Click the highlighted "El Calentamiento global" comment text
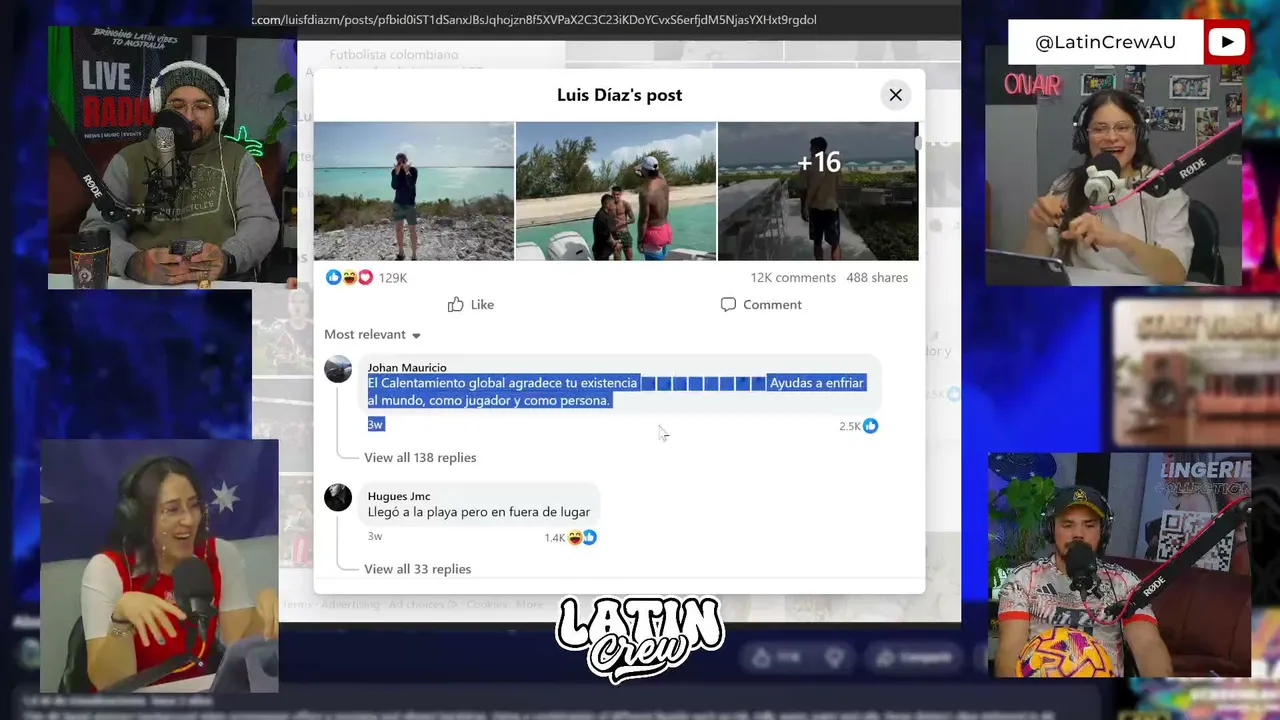Screen dimensions: 1280x720 tap(615, 391)
